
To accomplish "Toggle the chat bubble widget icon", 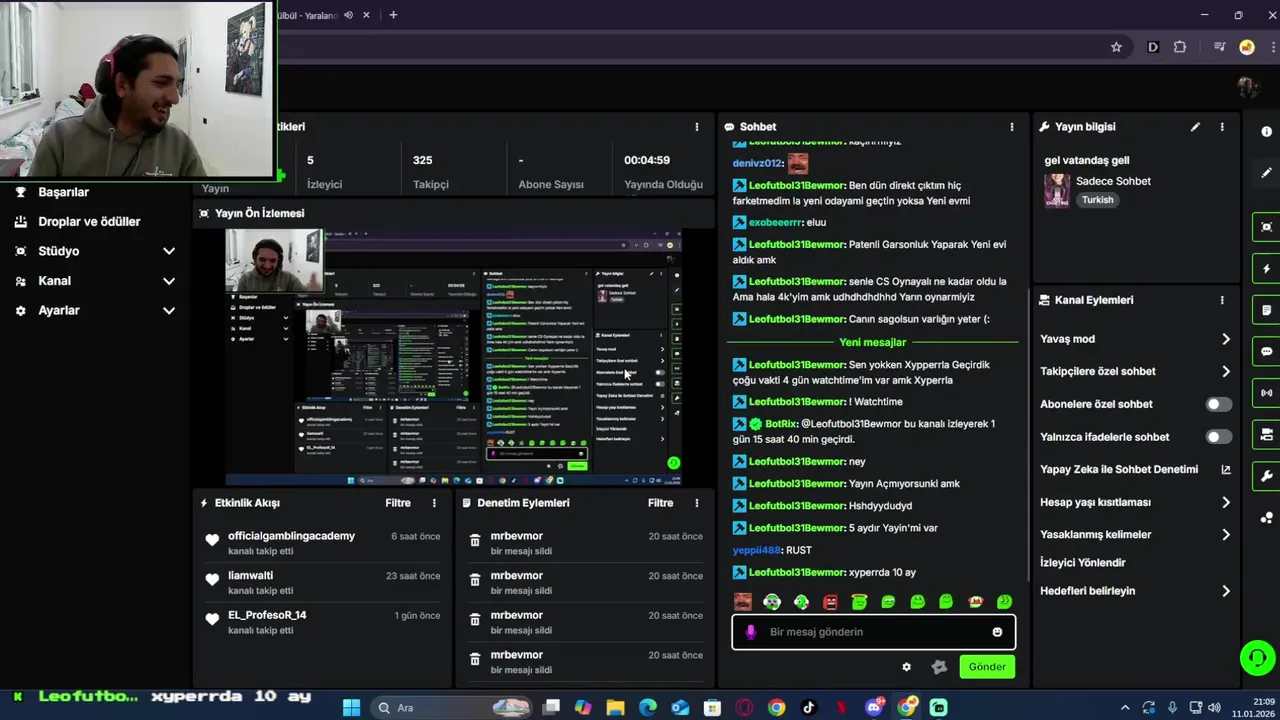I will (x=1267, y=352).
